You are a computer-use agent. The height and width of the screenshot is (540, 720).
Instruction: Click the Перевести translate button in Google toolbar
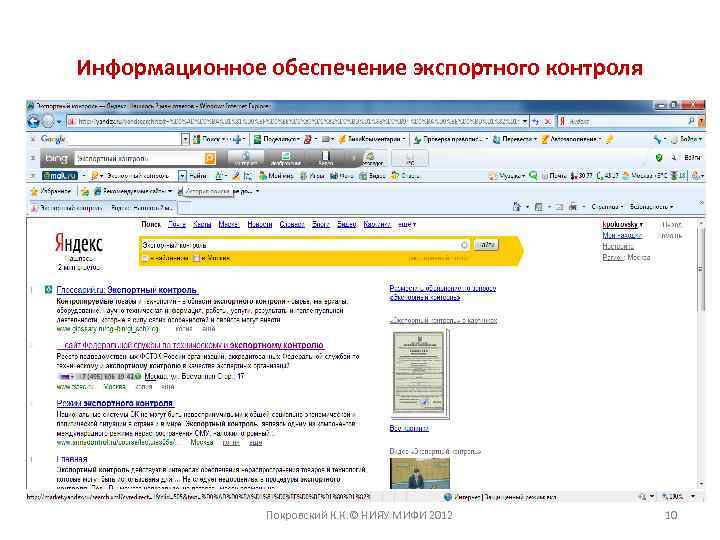pos(515,139)
